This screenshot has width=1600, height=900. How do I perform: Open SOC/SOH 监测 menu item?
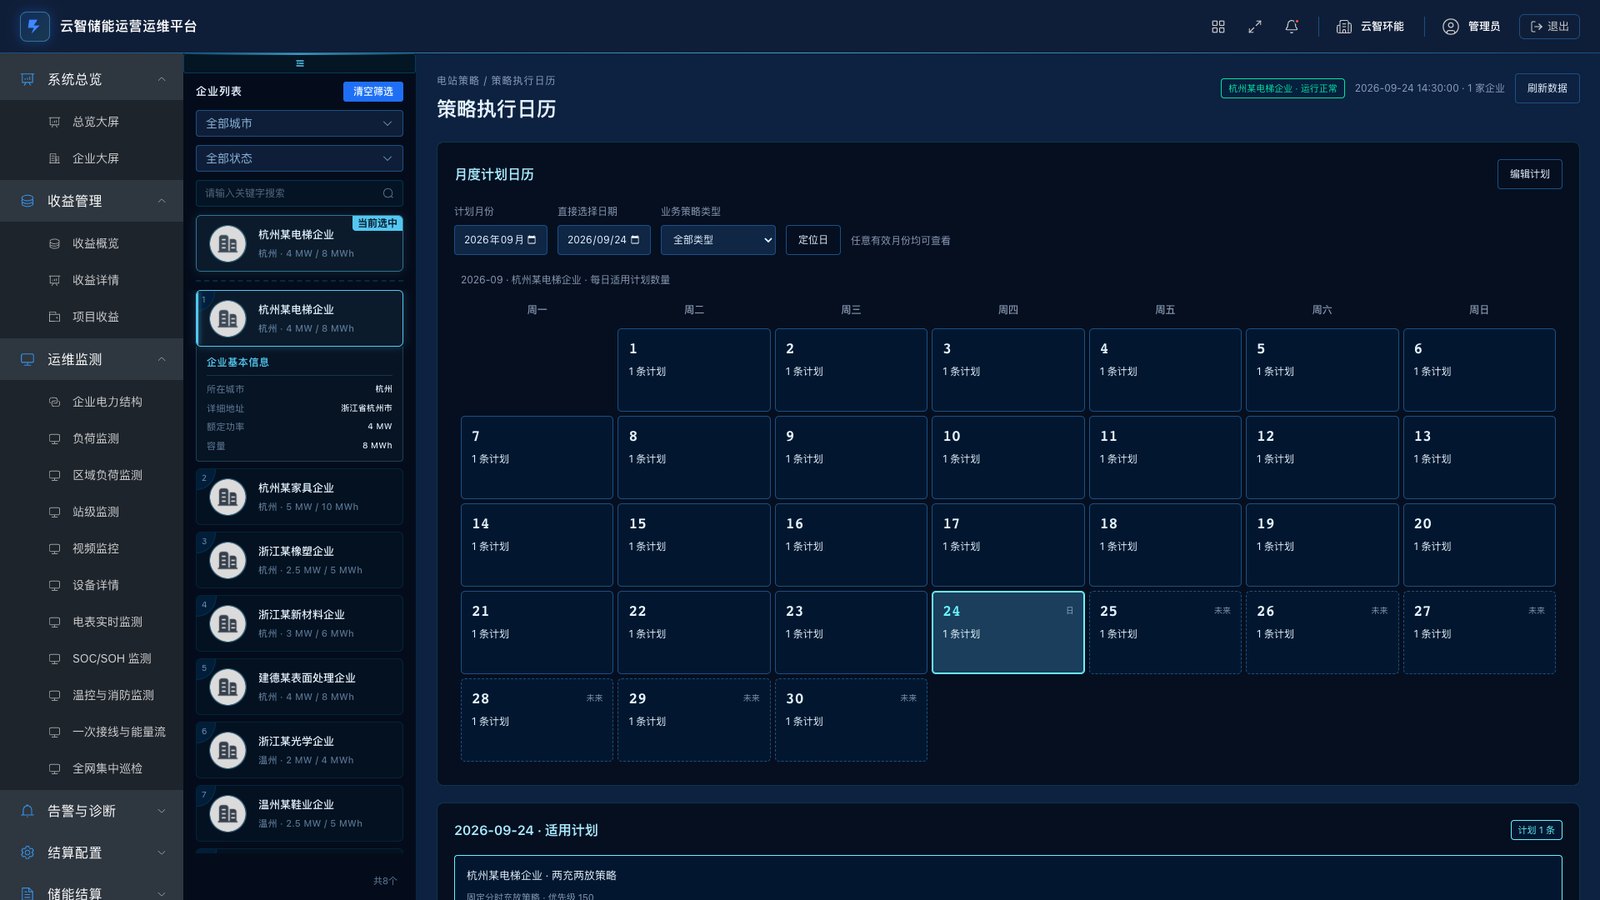pos(92,658)
